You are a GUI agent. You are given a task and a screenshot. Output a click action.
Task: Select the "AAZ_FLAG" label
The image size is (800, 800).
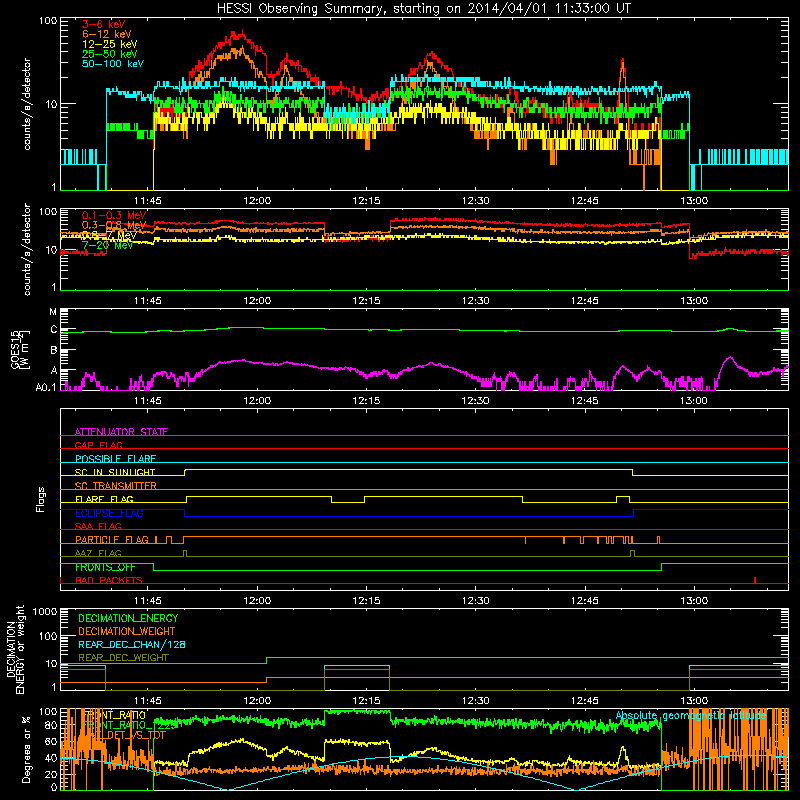click(98, 553)
